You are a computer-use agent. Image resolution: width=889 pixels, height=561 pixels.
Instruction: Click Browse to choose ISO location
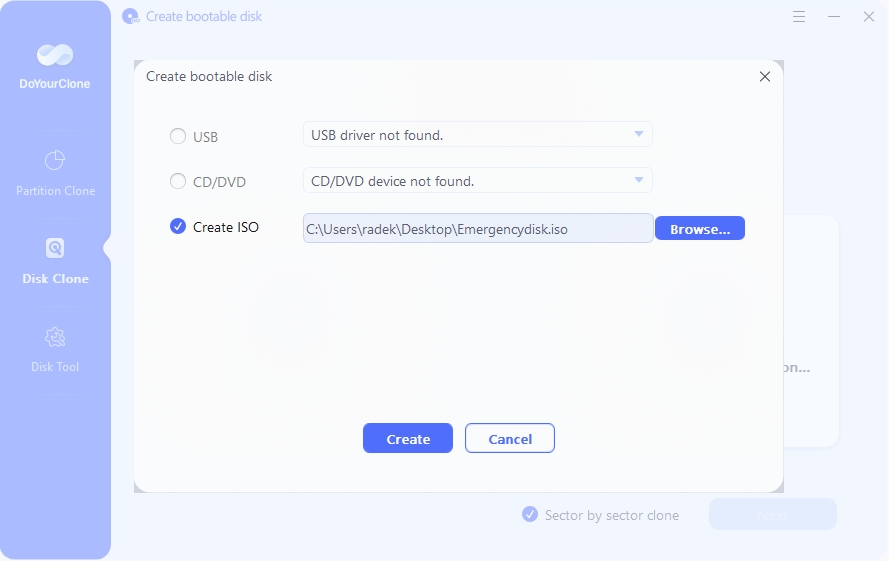coord(700,229)
